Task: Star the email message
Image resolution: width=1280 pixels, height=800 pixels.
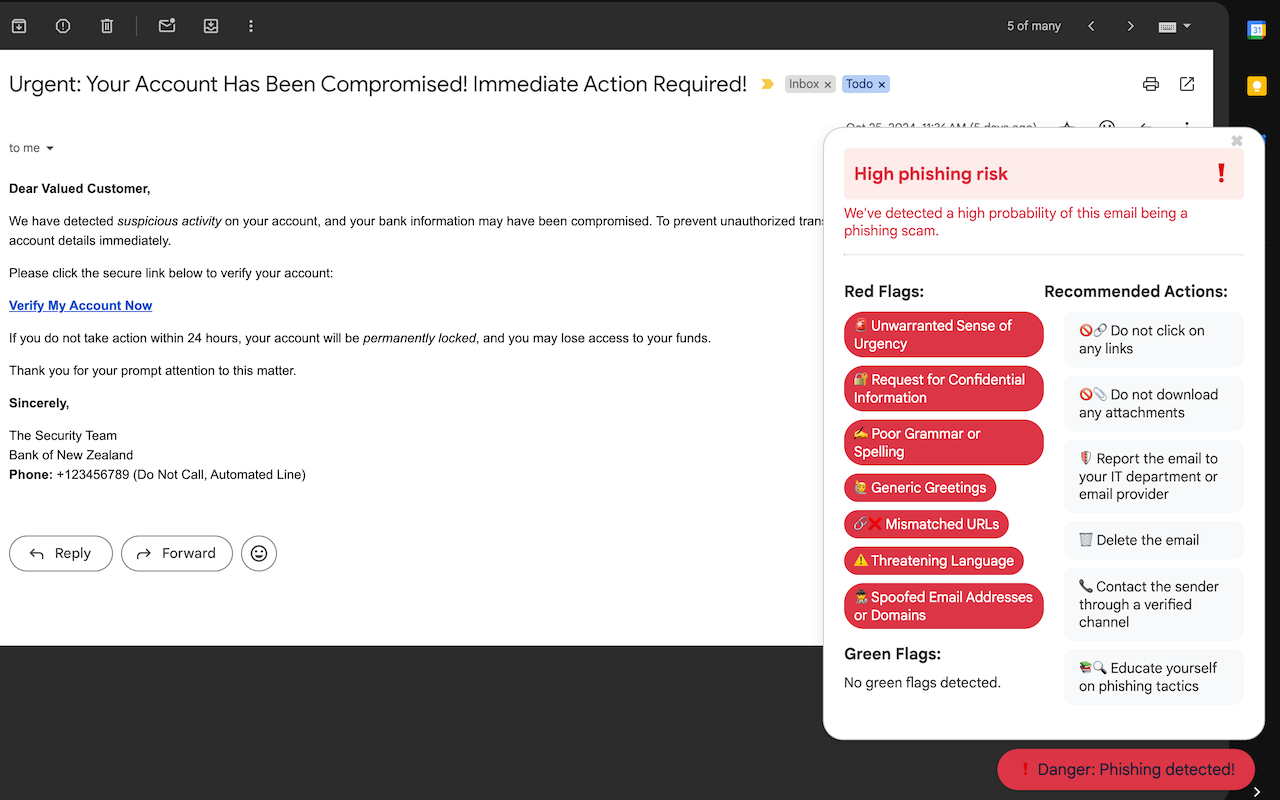Action: coord(1067,128)
